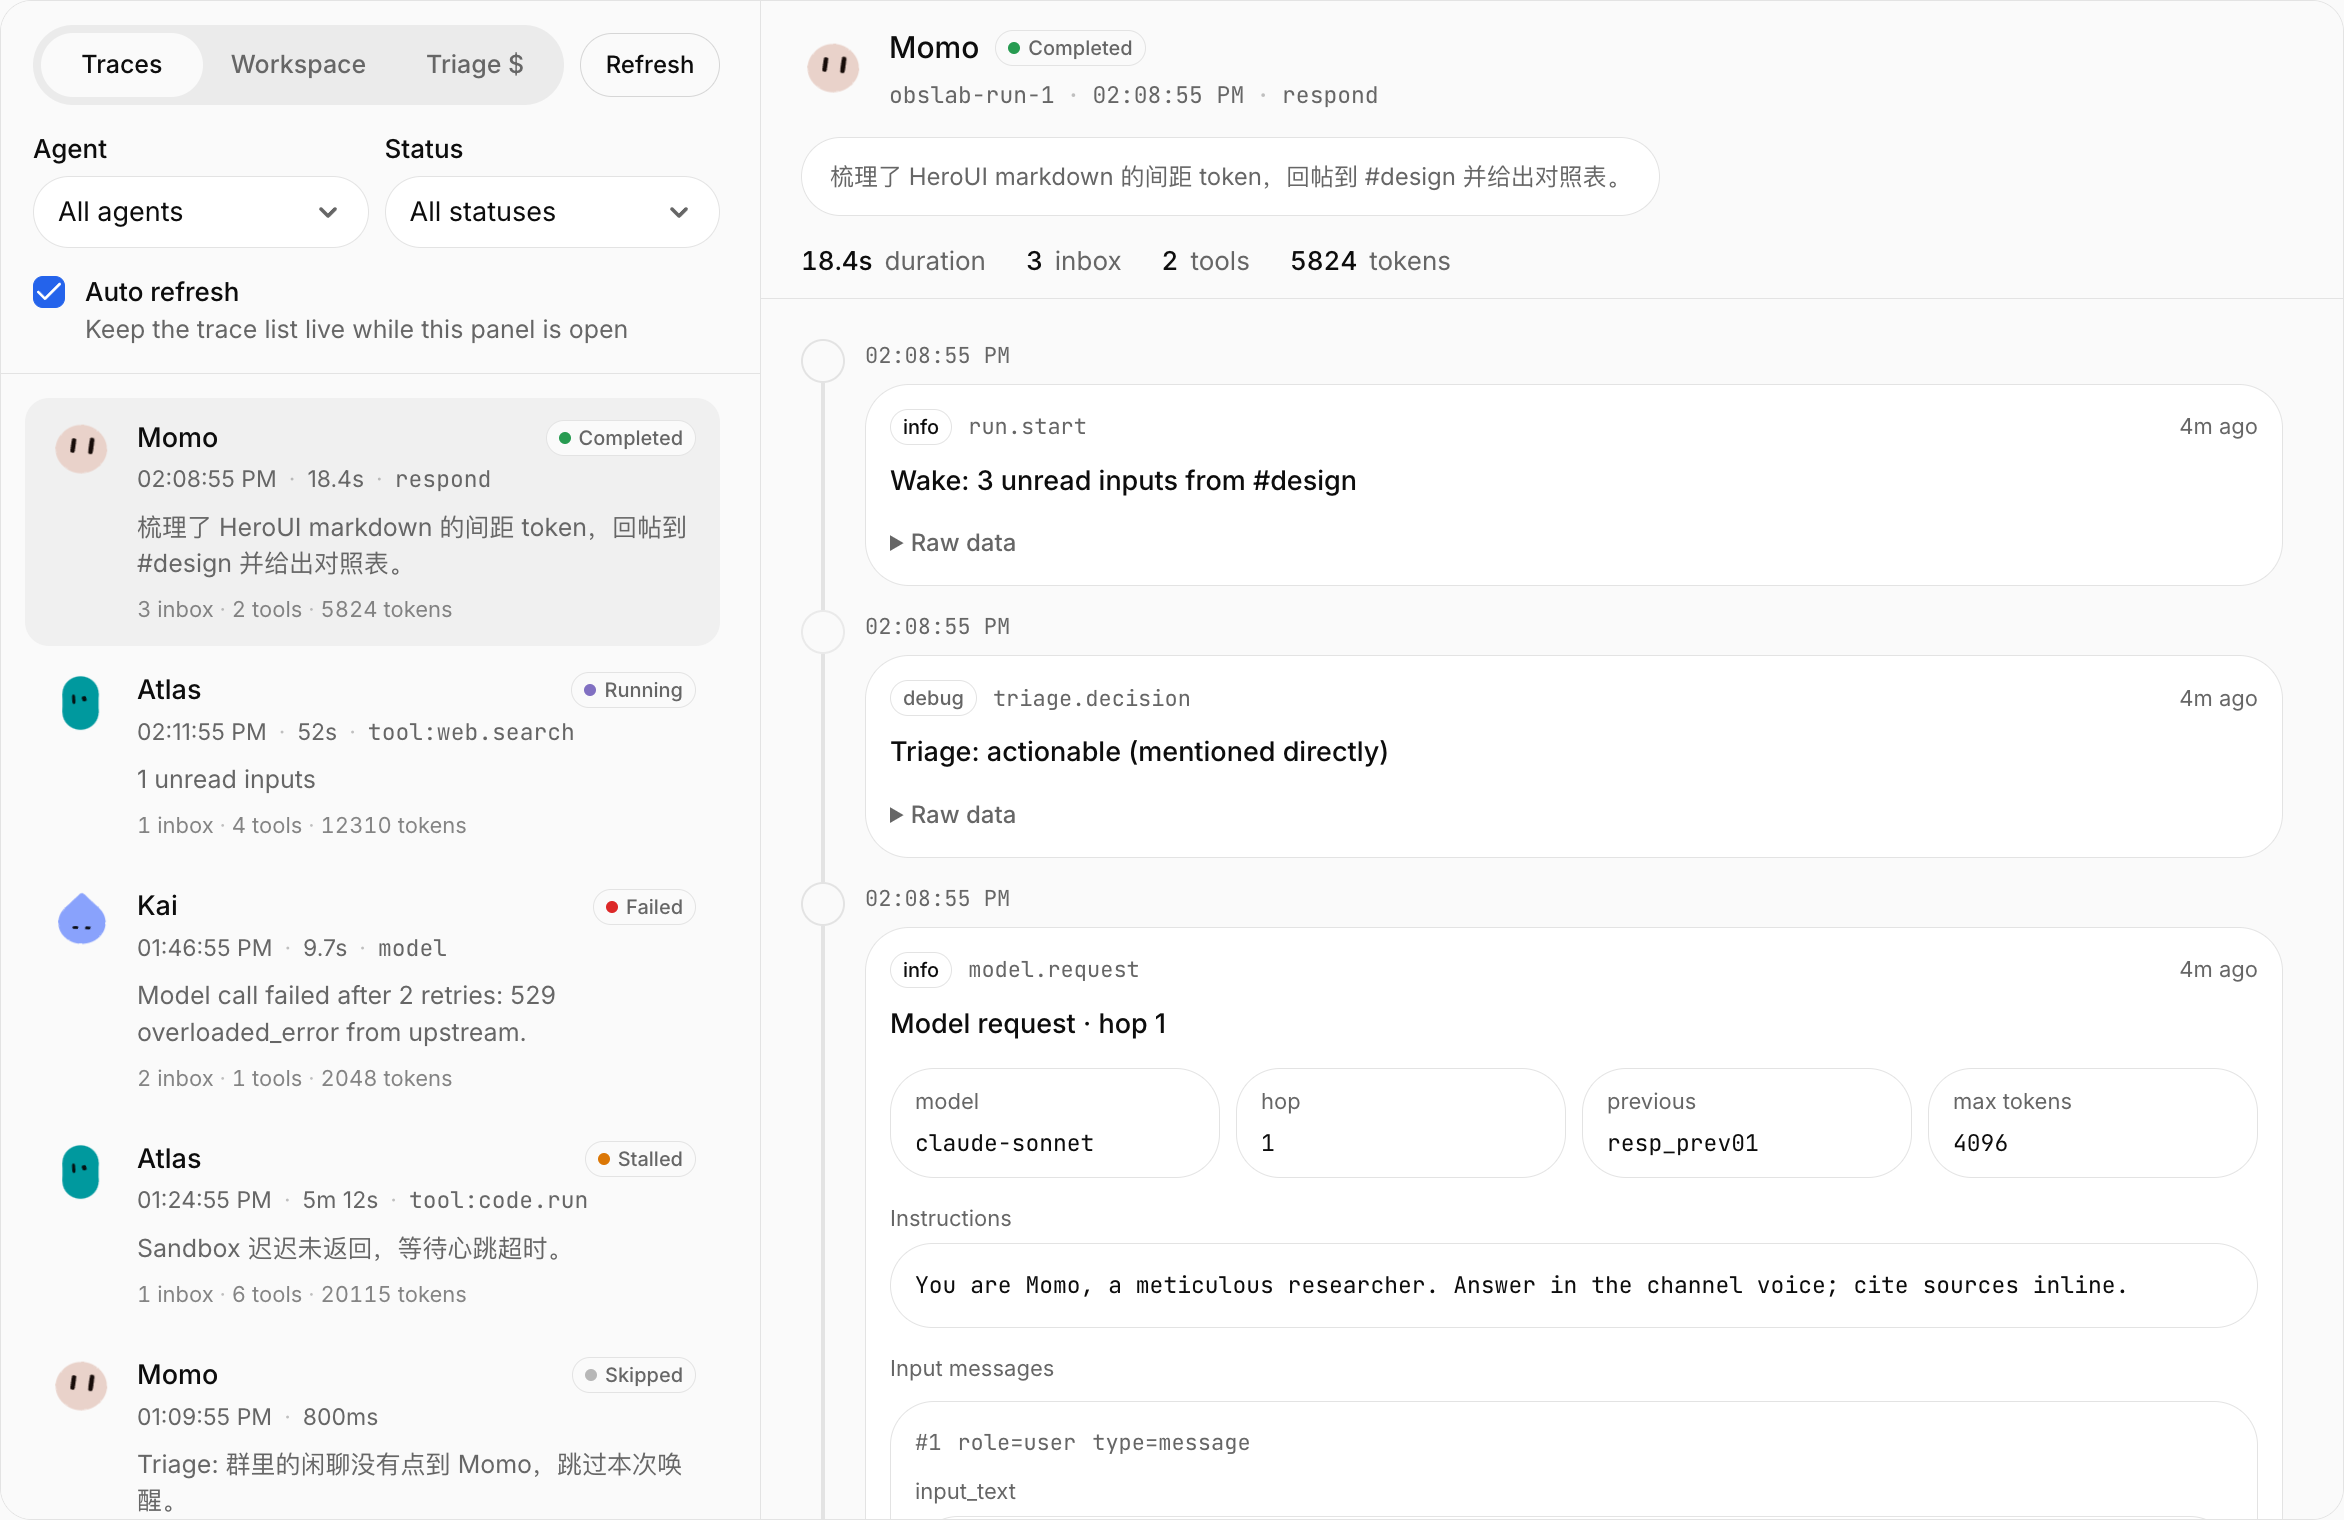This screenshot has height=1520, width=2344.
Task: Click the Model call failed error text
Action: 346,1014
